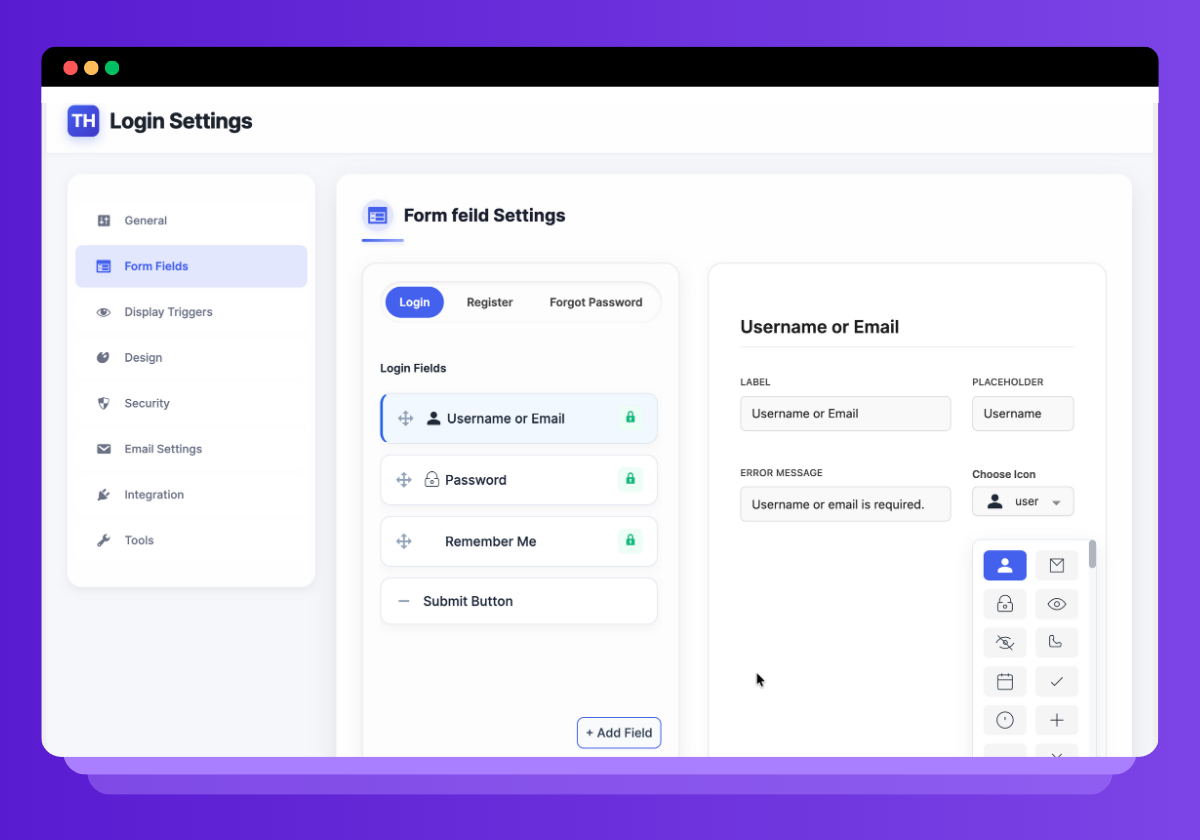This screenshot has width=1200, height=840.
Task: Click the Tools wrench icon in the sidebar
Action: (103, 540)
